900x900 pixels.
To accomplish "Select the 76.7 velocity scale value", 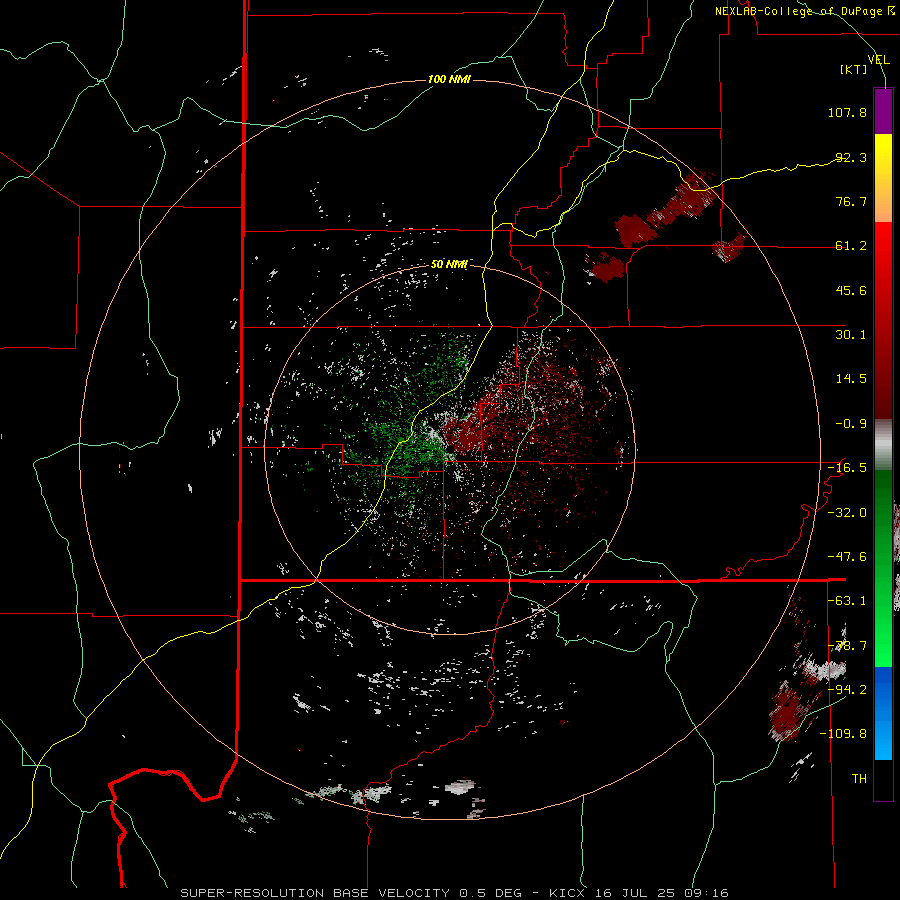I will 851,201.
